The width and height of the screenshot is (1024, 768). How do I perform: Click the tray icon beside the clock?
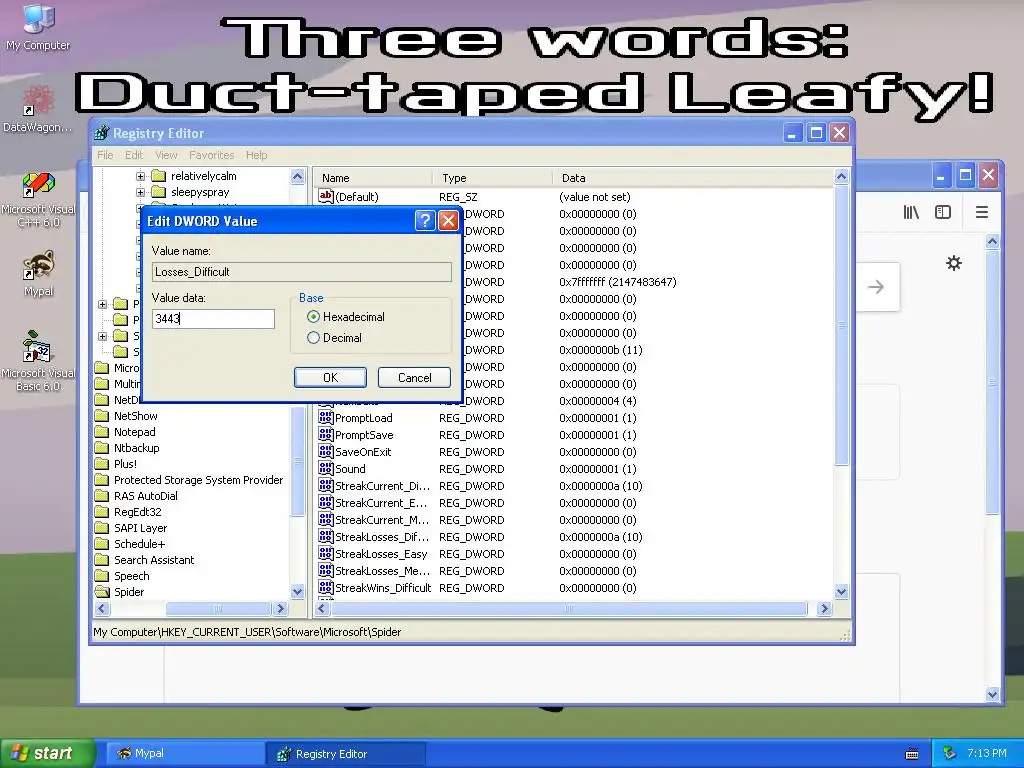pos(949,753)
